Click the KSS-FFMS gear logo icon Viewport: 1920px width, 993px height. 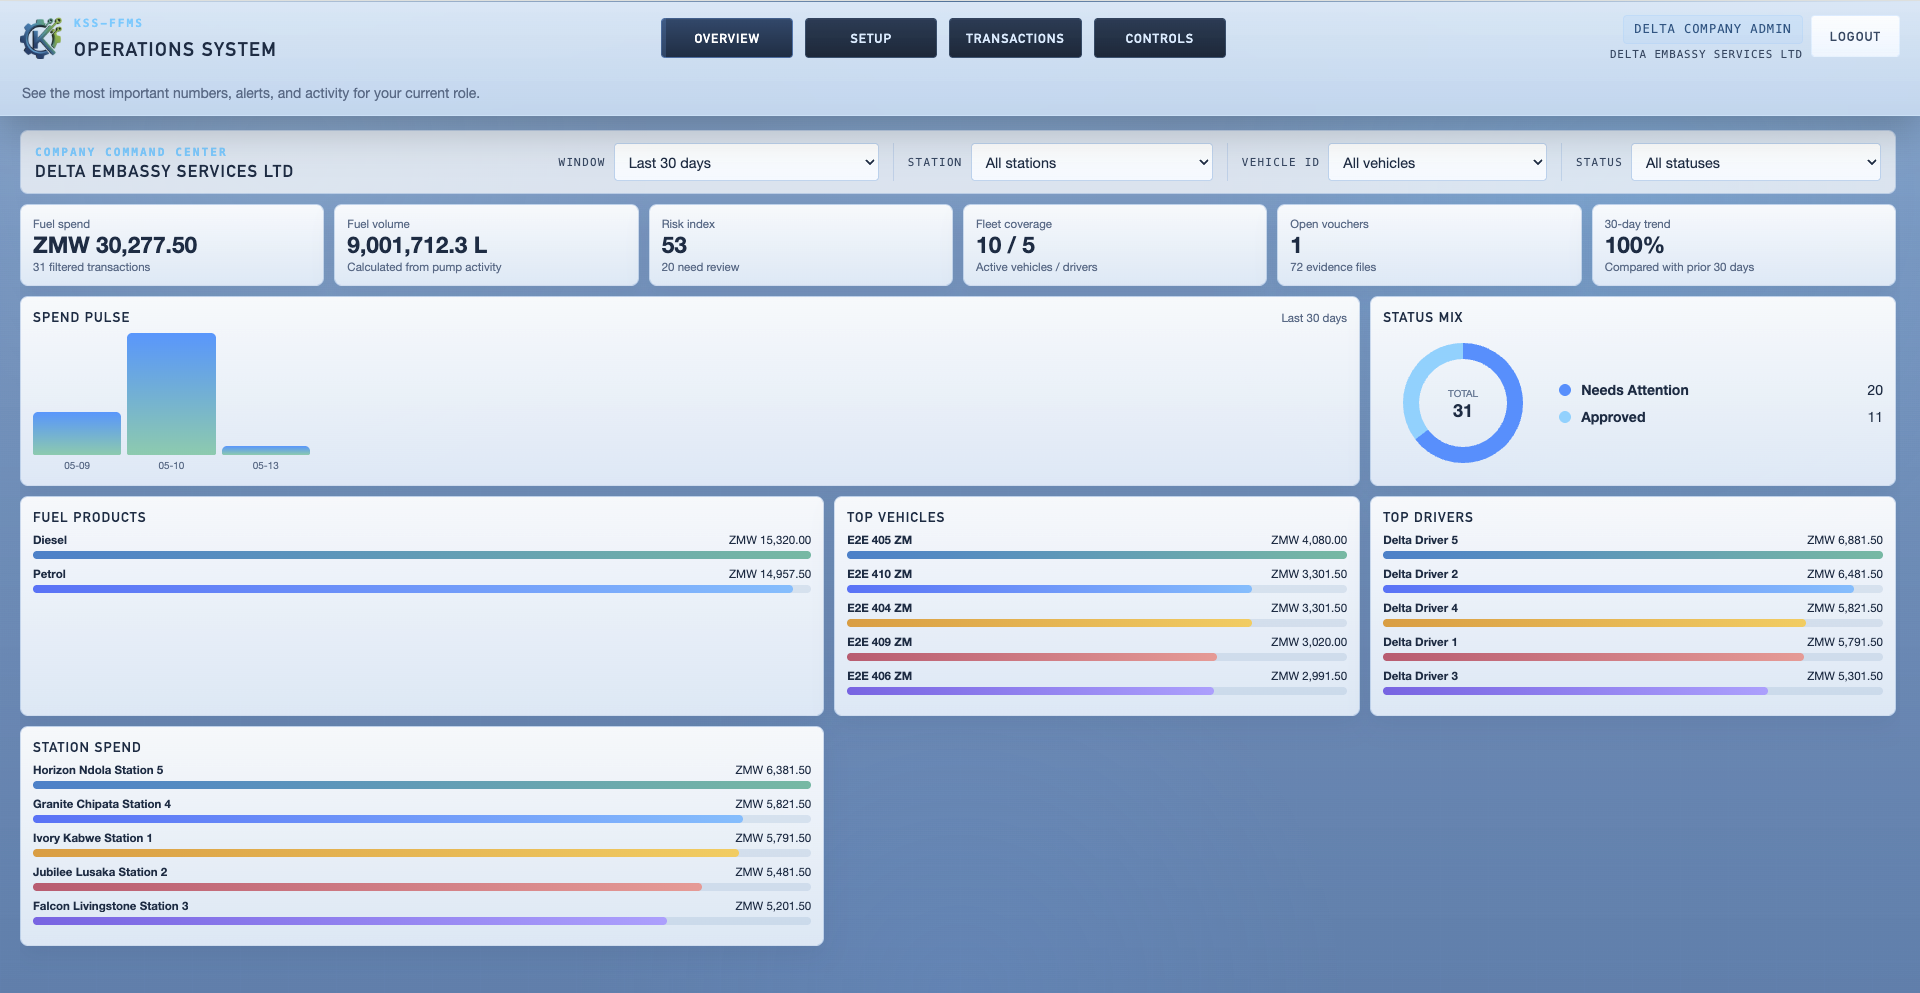point(41,38)
